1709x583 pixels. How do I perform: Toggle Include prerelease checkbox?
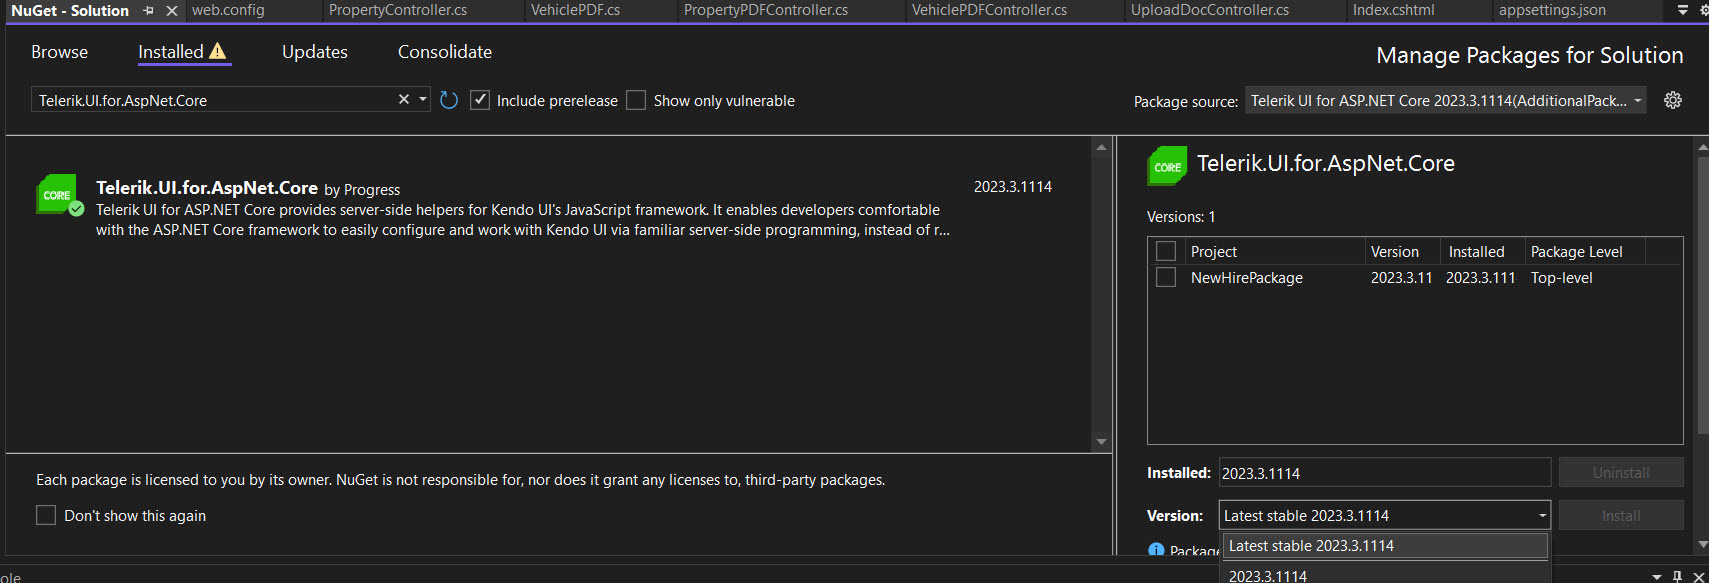tap(480, 100)
